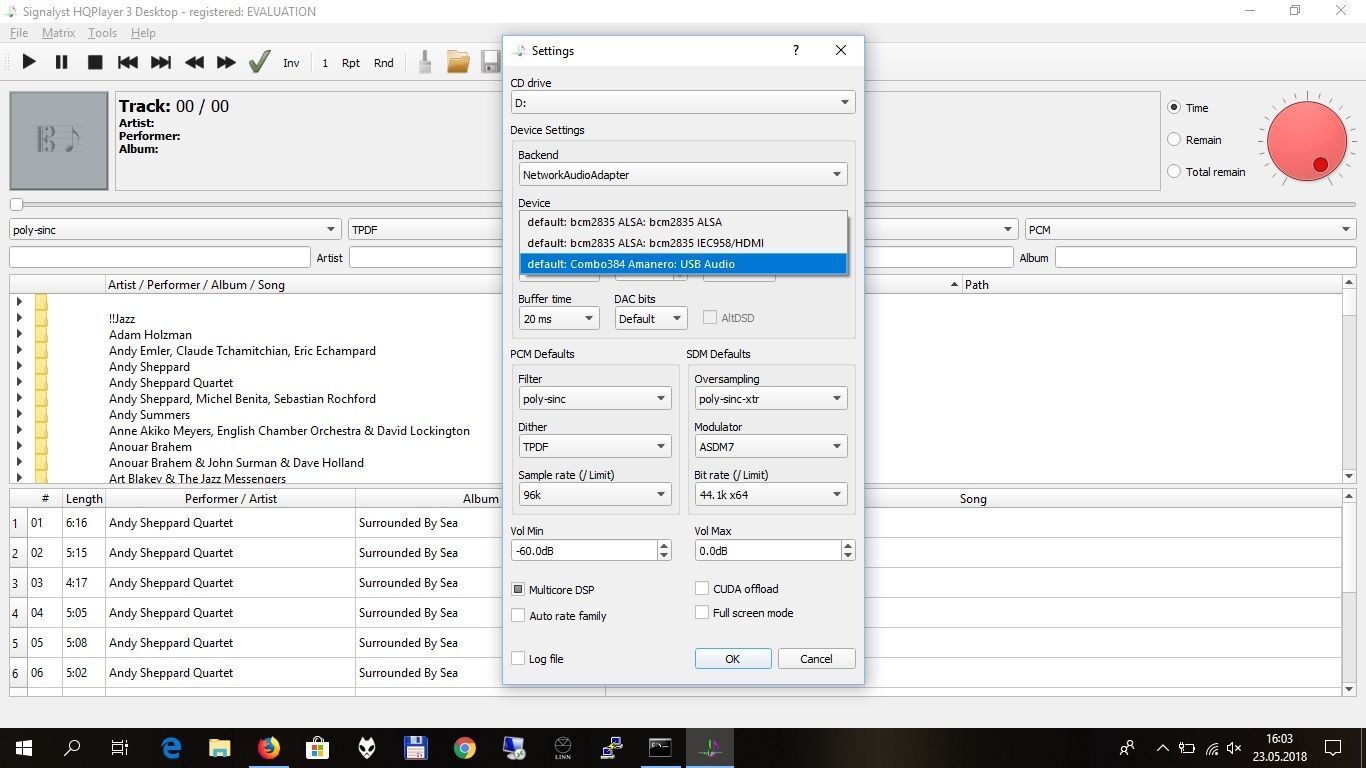This screenshot has width=1366, height=768.
Task: Open the File menu
Action: click(19, 33)
